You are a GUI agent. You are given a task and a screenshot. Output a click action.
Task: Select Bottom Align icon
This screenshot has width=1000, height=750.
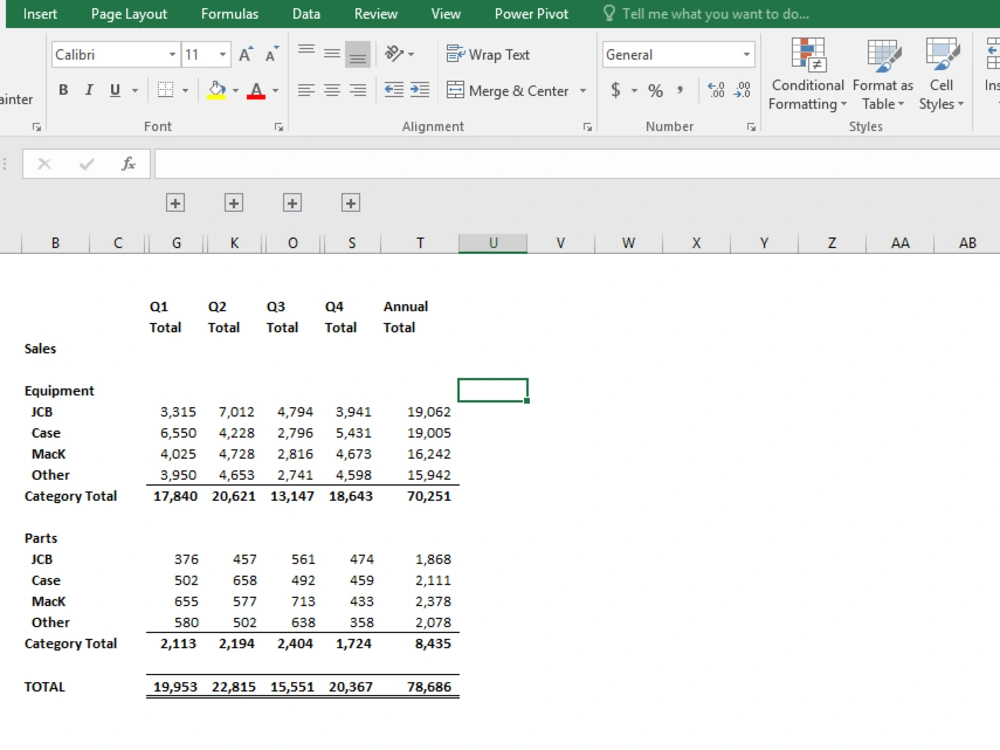tap(358, 54)
